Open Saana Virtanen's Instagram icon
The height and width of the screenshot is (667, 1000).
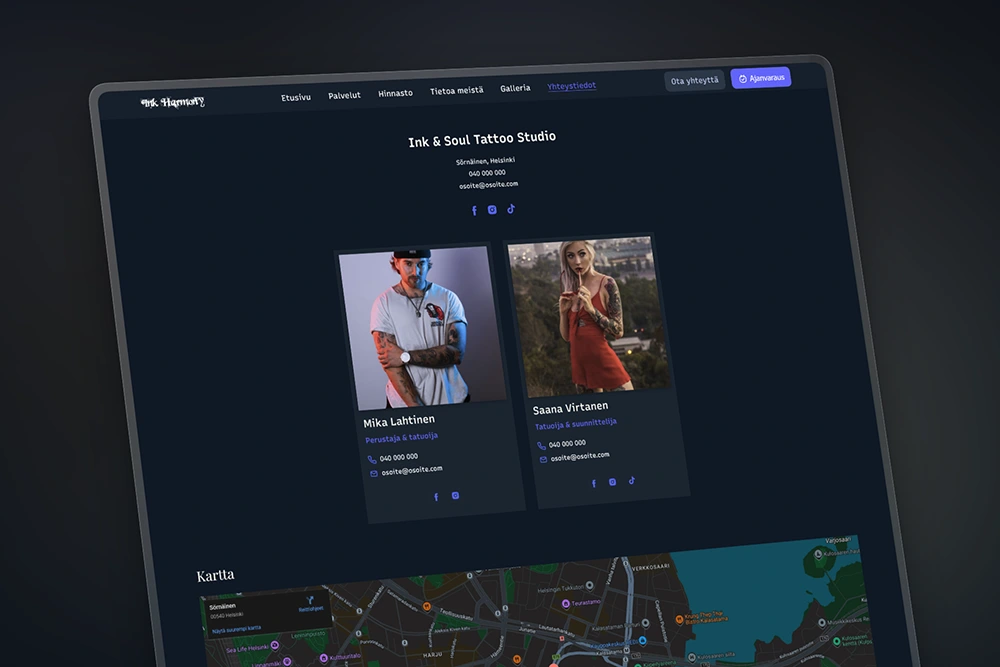(x=612, y=482)
